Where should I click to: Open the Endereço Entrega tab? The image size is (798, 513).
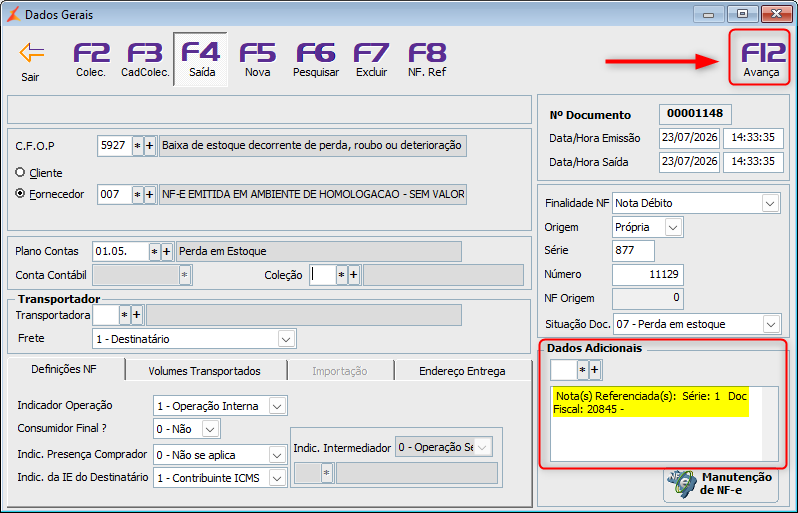coord(462,371)
